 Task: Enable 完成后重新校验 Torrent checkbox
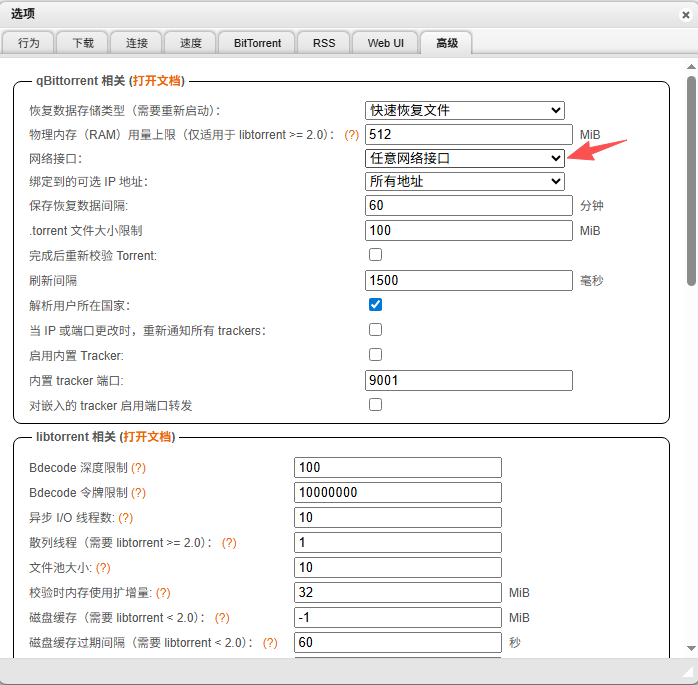tap(376, 255)
